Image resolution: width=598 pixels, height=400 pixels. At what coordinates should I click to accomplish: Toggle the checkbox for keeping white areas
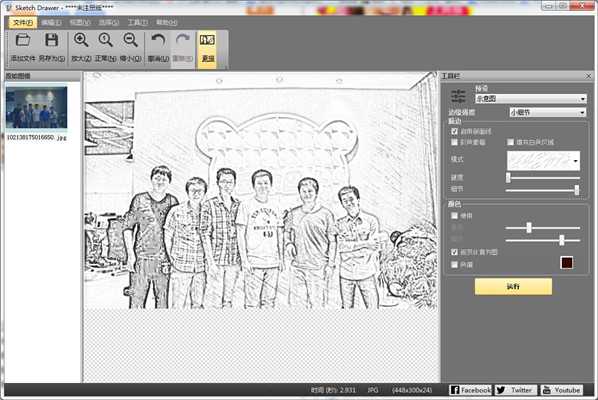coord(510,142)
